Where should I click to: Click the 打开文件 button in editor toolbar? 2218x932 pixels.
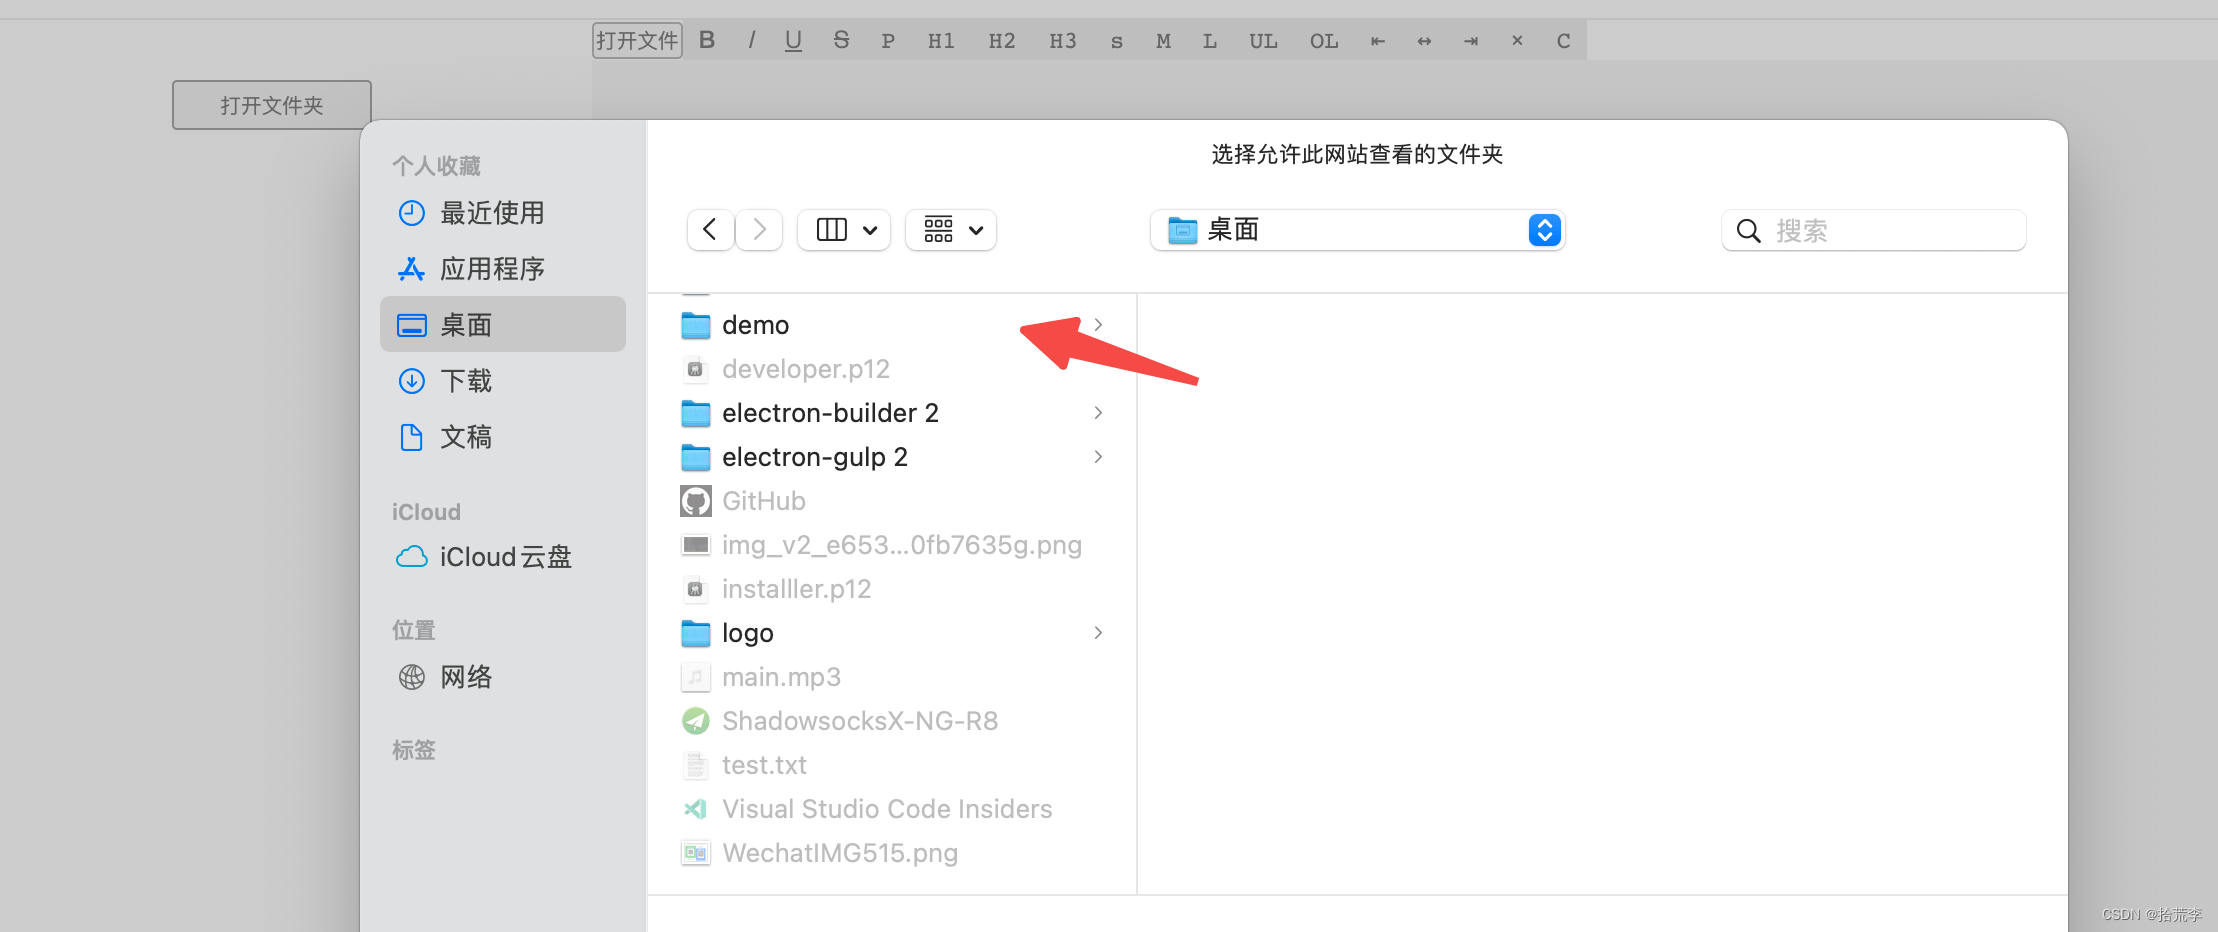[x=637, y=41]
